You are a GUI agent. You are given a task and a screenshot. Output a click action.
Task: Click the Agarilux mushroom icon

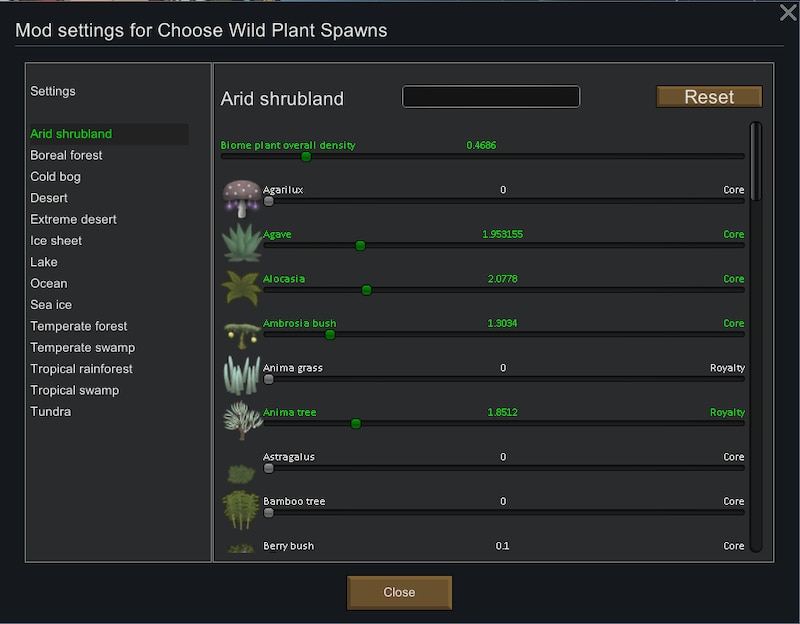point(242,198)
